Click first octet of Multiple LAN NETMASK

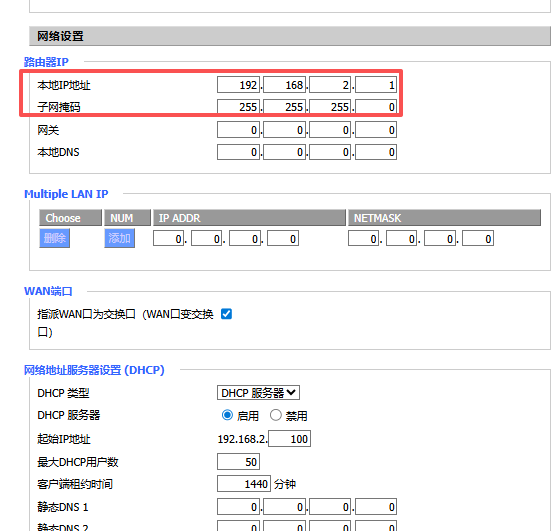click(x=364, y=238)
